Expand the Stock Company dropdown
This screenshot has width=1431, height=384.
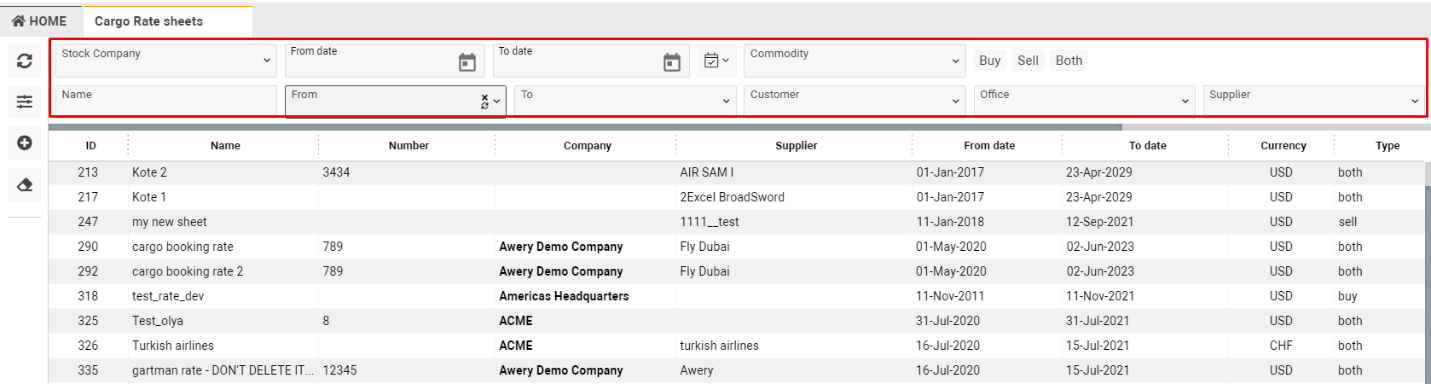pyautogui.click(x=167, y=60)
